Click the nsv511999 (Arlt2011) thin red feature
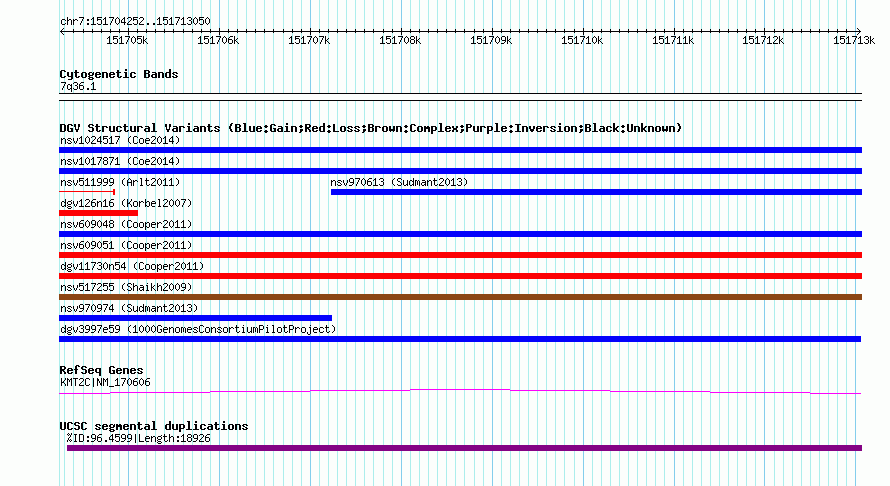890x486 pixels. click(x=87, y=192)
